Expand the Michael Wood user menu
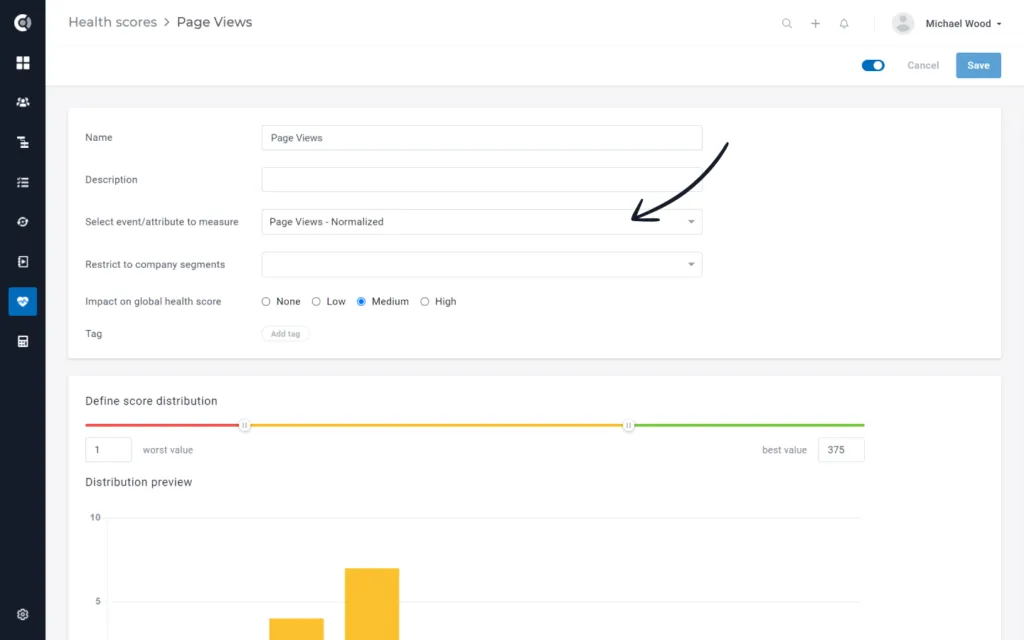The width and height of the screenshot is (1024, 640). click(963, 24)
